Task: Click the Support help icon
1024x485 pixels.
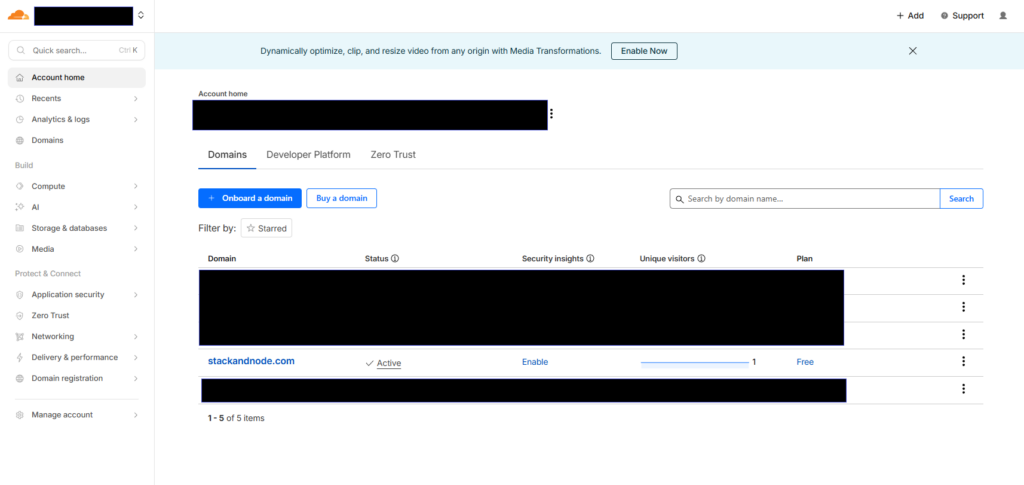Action: coord(944,16)
